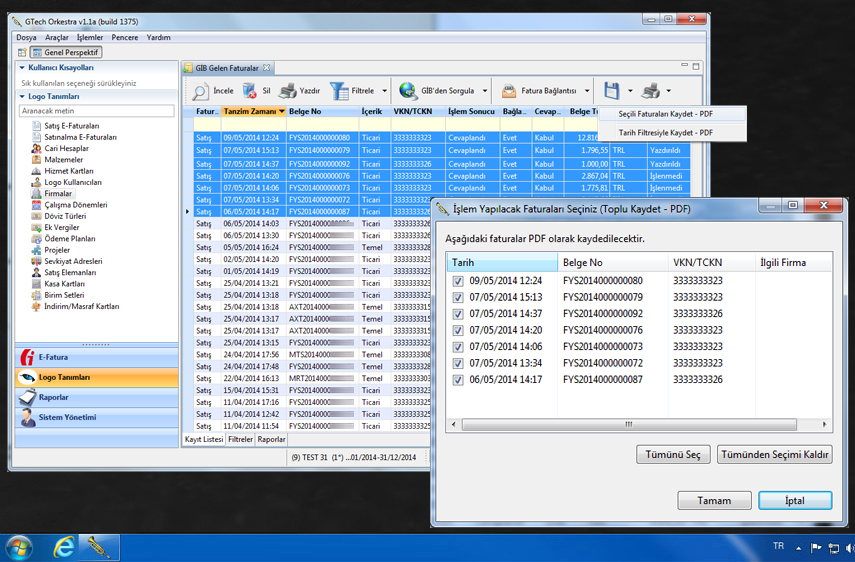Uncheck invoice dated 07/05/2014 14:37

(x=458, y=314)
